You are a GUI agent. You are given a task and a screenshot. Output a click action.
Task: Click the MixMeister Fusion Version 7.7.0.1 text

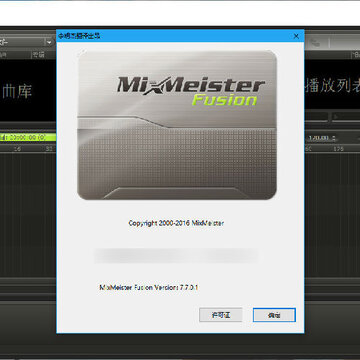(x=149, y=287)
